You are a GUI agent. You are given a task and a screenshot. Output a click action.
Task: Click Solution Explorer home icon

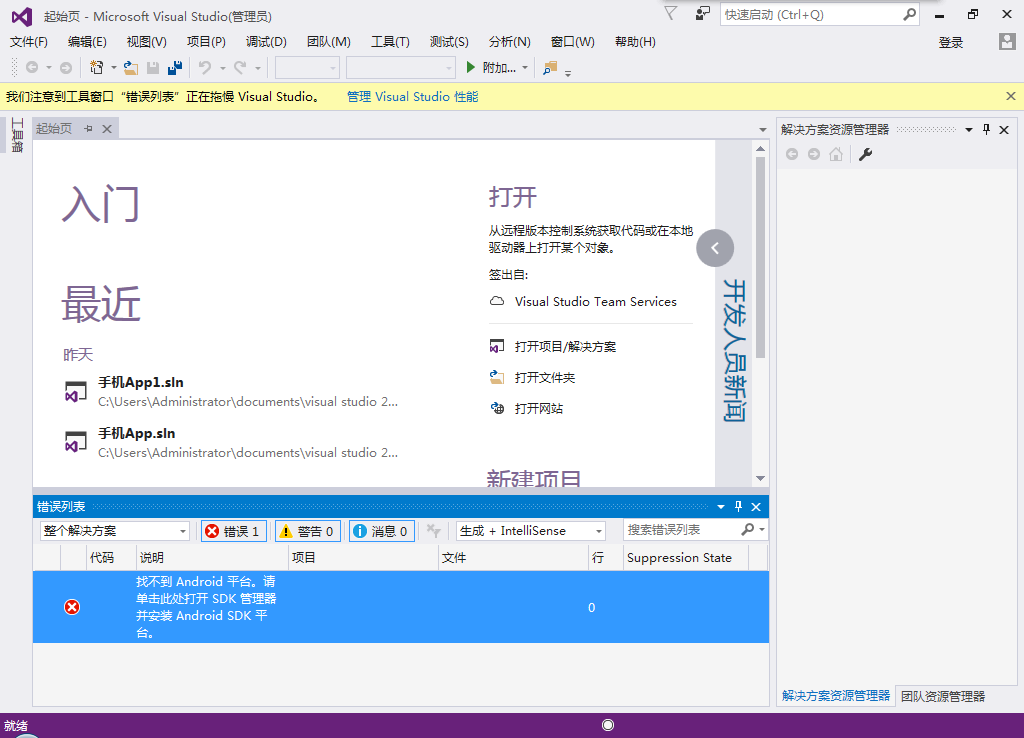(836, 154)
